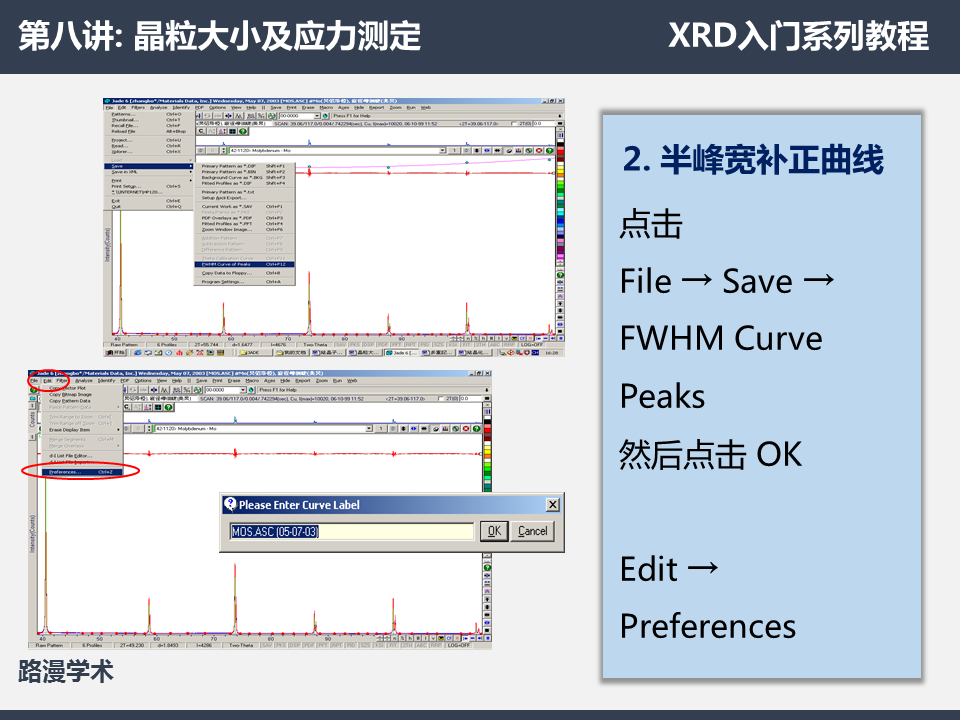
Task: Select Primary Pattern as *.DIF in submenu
Action: coord(245,166)
